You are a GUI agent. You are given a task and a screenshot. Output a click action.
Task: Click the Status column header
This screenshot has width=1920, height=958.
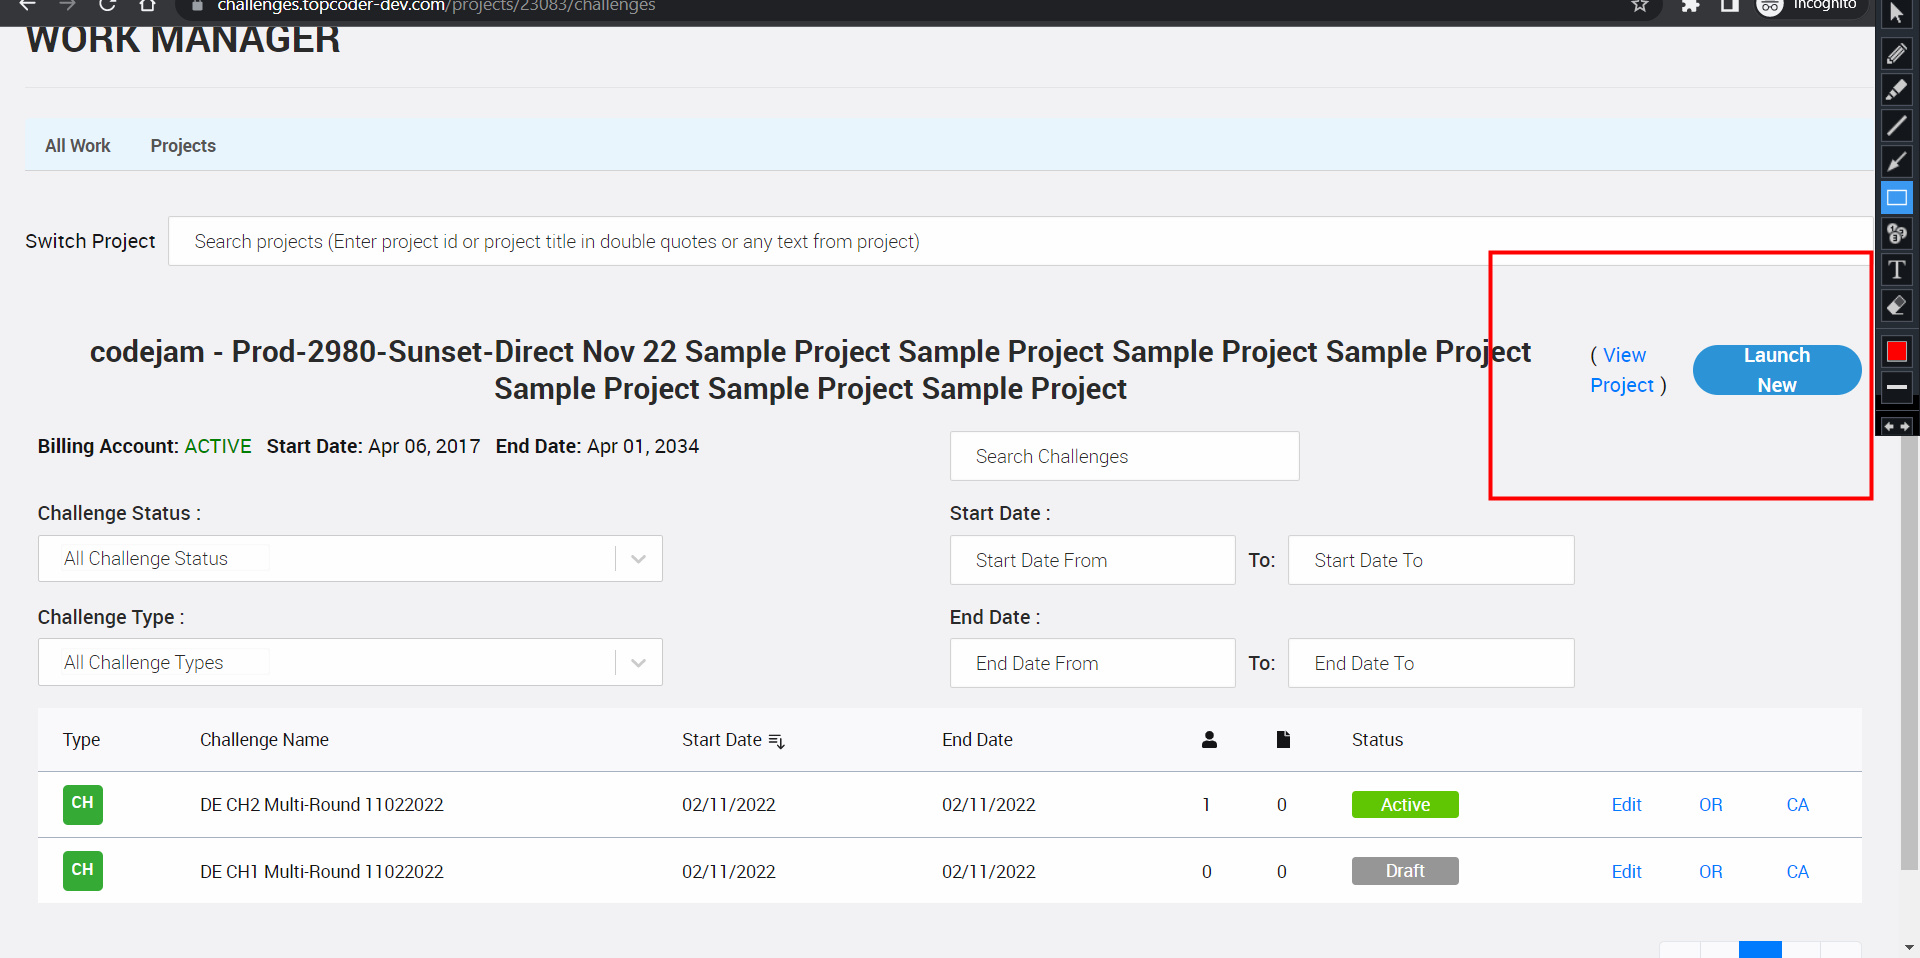click(x=1377, y=740)
